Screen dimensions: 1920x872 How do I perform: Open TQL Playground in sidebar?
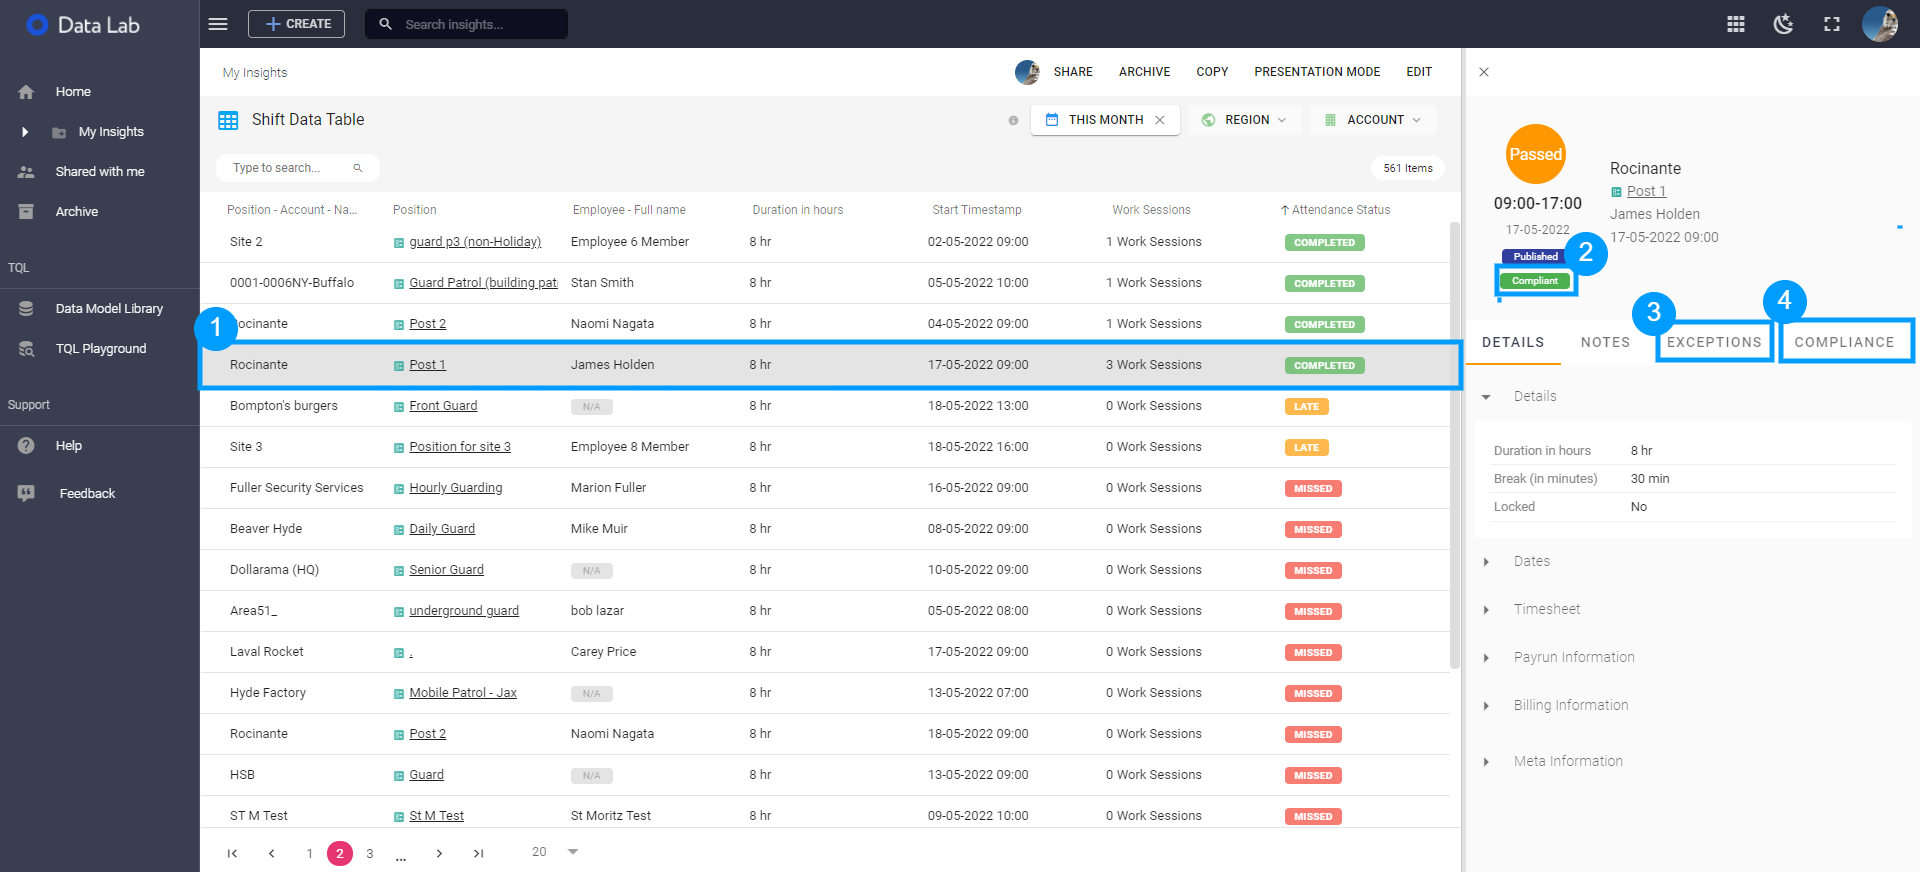point(101,349)
